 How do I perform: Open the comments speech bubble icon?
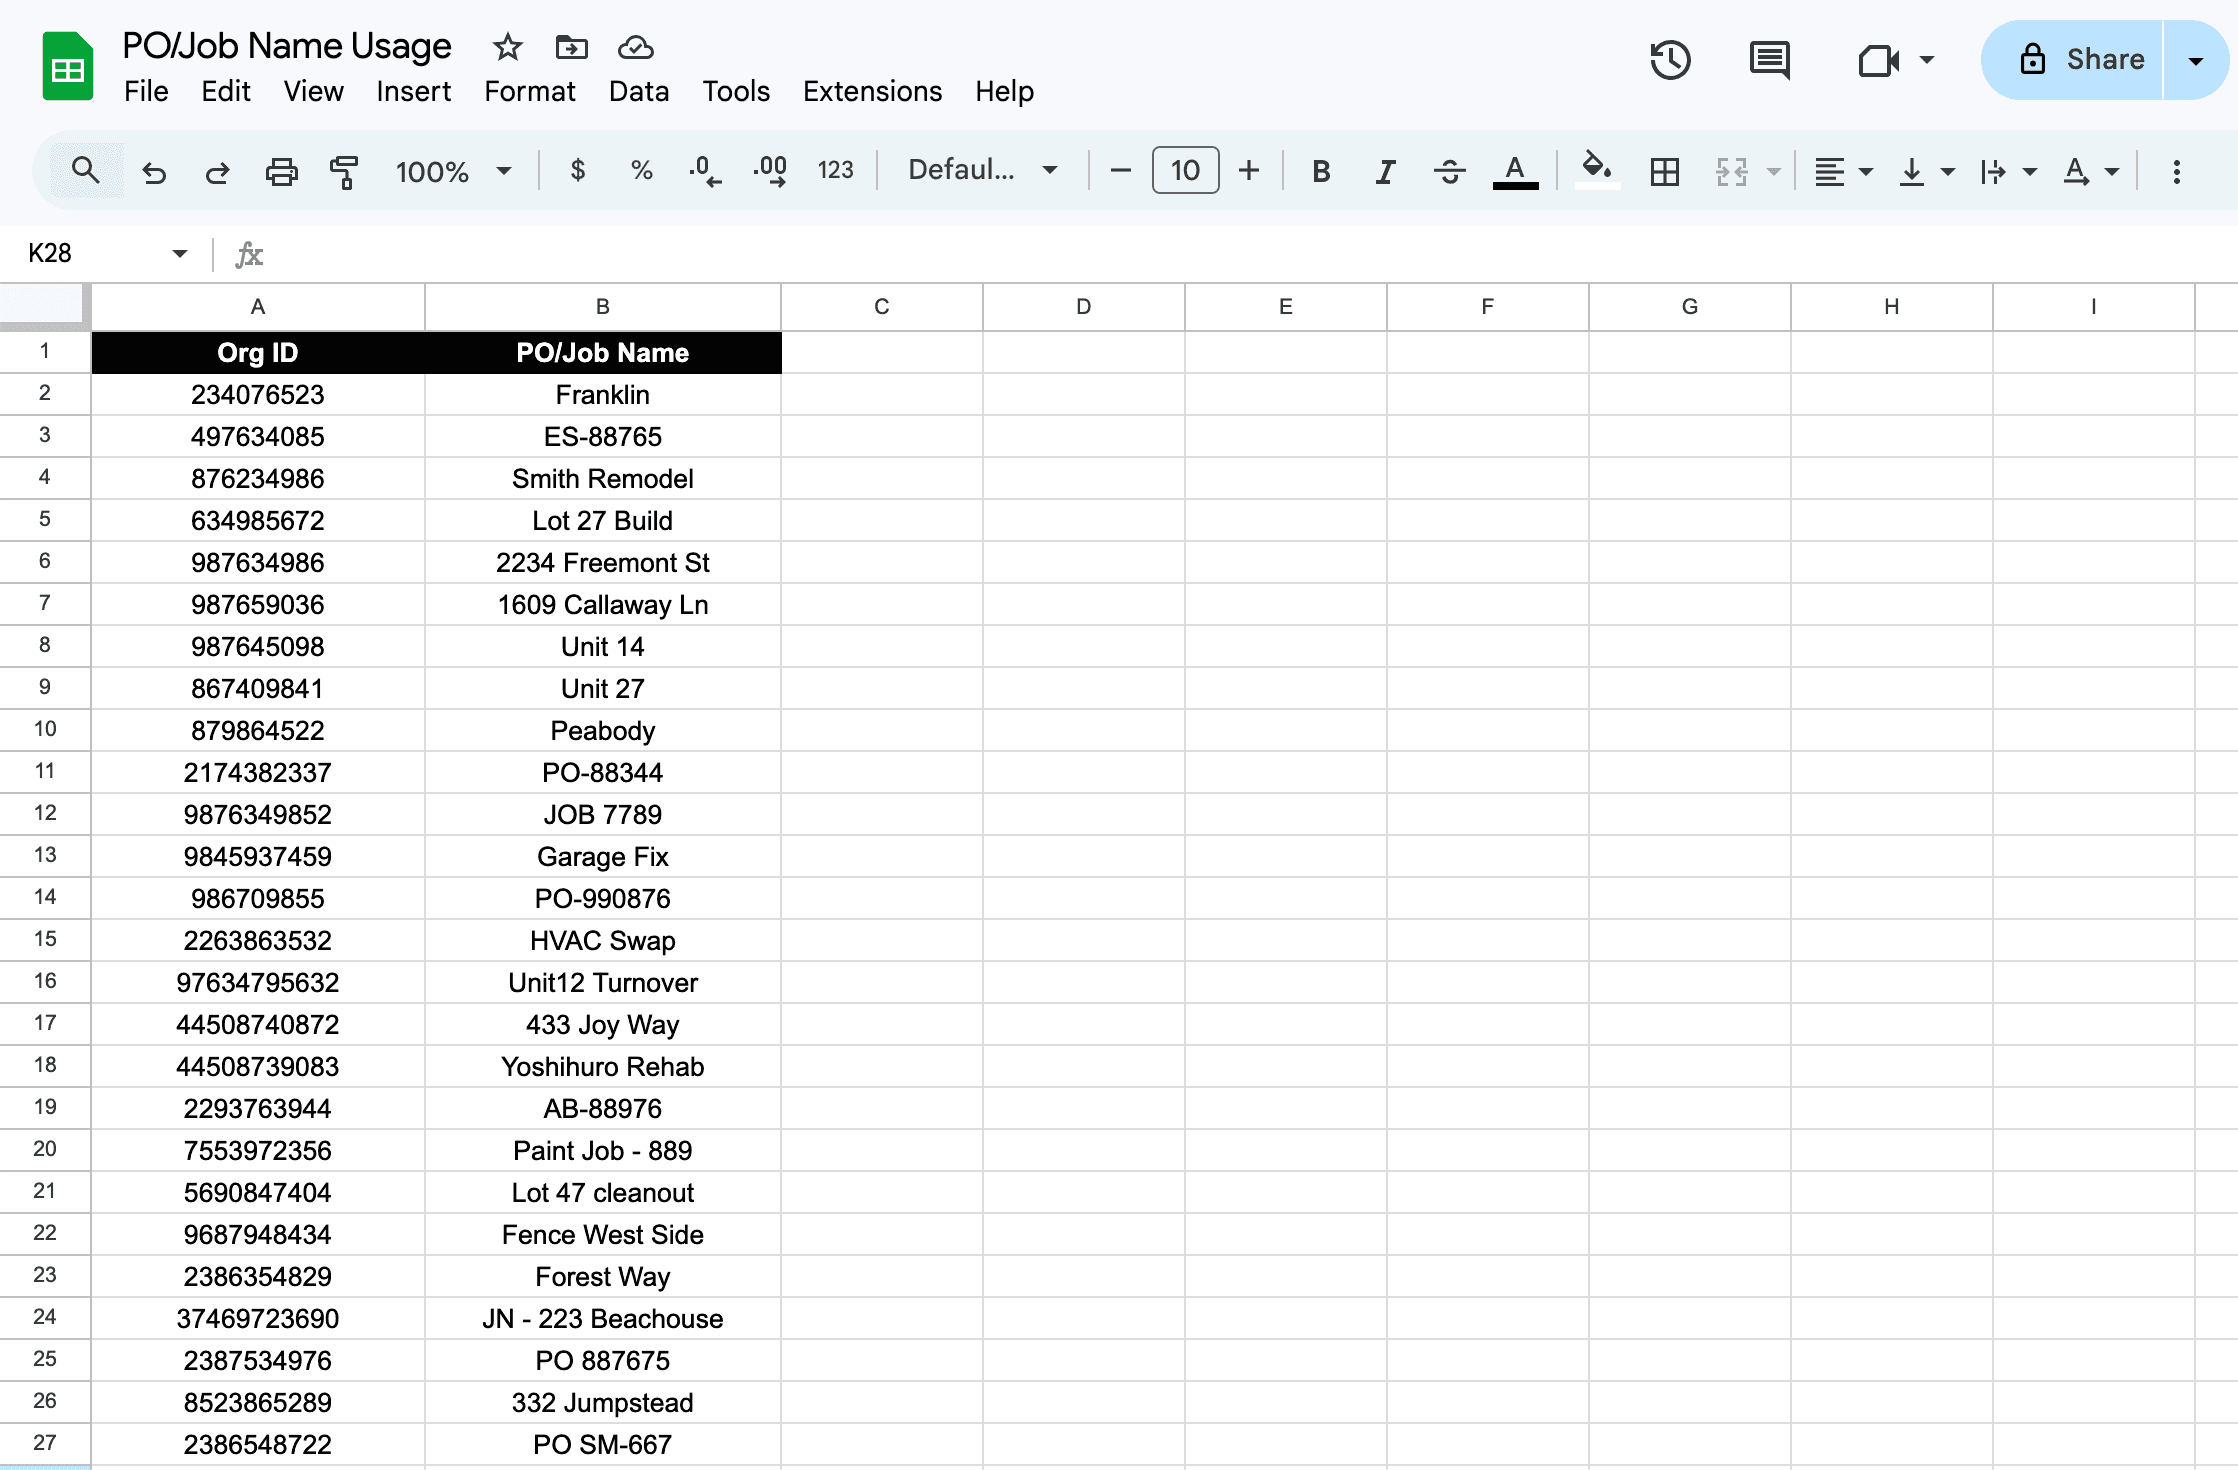tap(1769, 60)
